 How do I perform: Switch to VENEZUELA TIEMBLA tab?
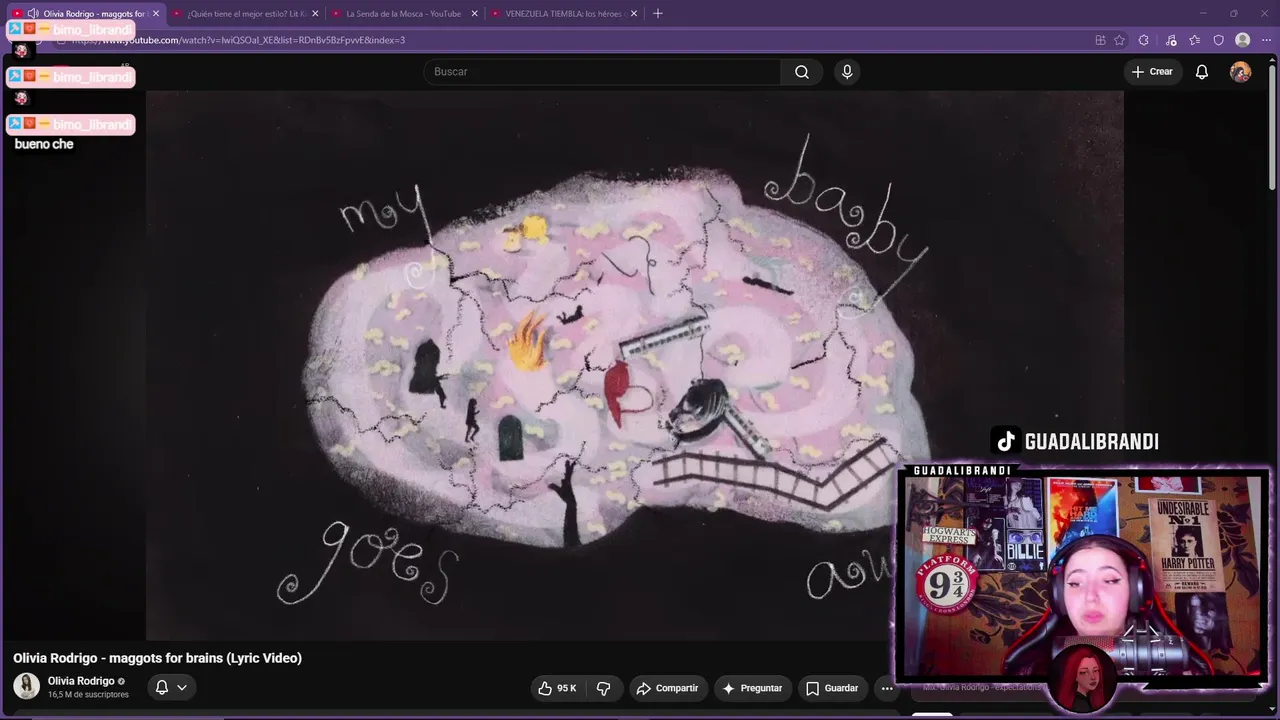tap(563, 14)
